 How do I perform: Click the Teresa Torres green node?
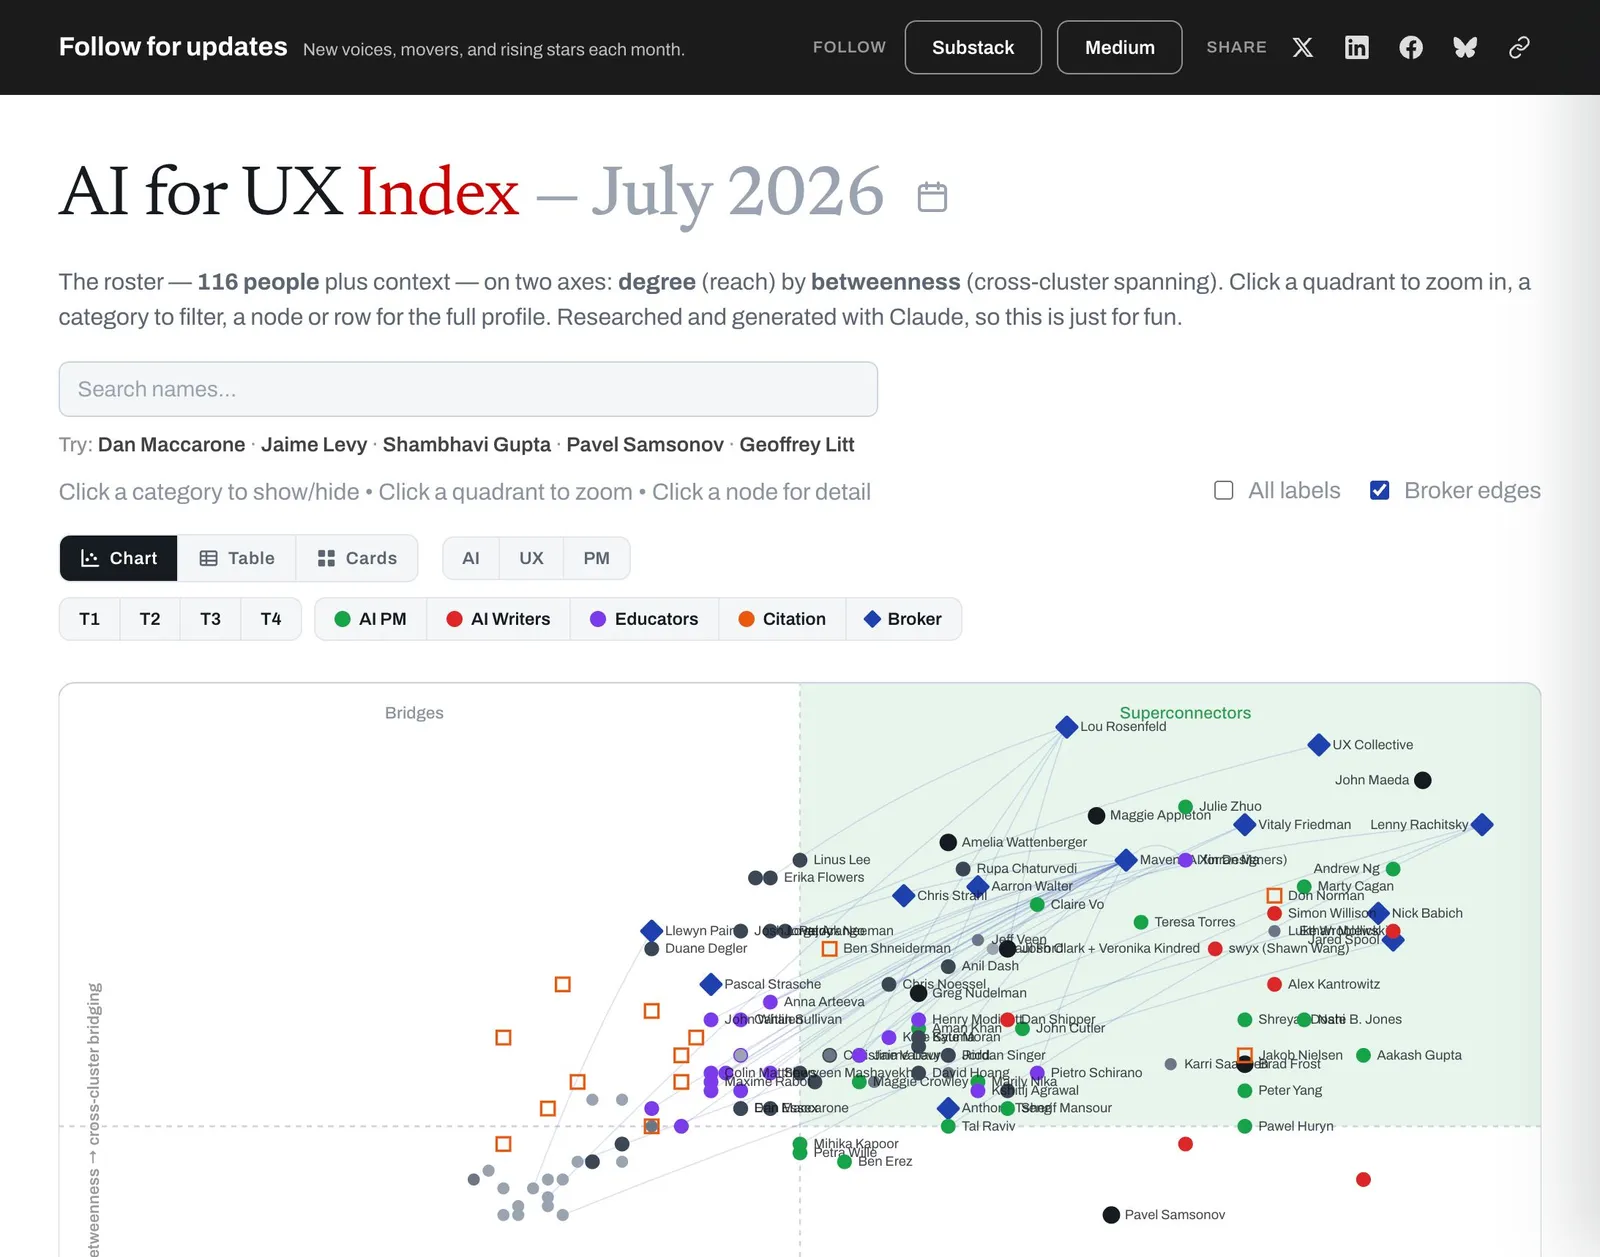pos(1141,922)
